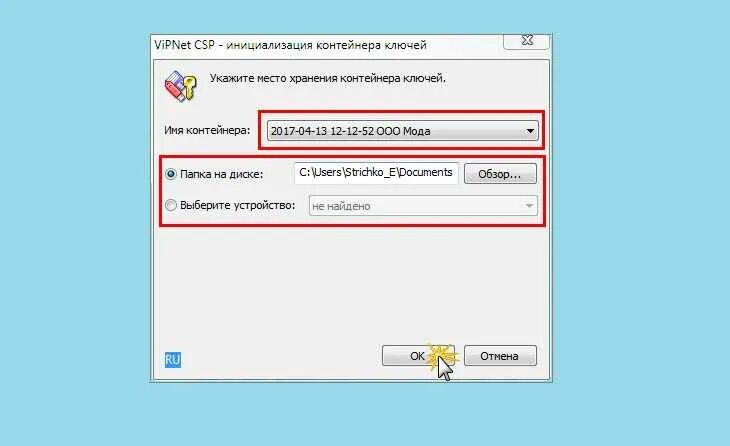
Task: Click the key and USB token icon
Action: click(181, 86)
